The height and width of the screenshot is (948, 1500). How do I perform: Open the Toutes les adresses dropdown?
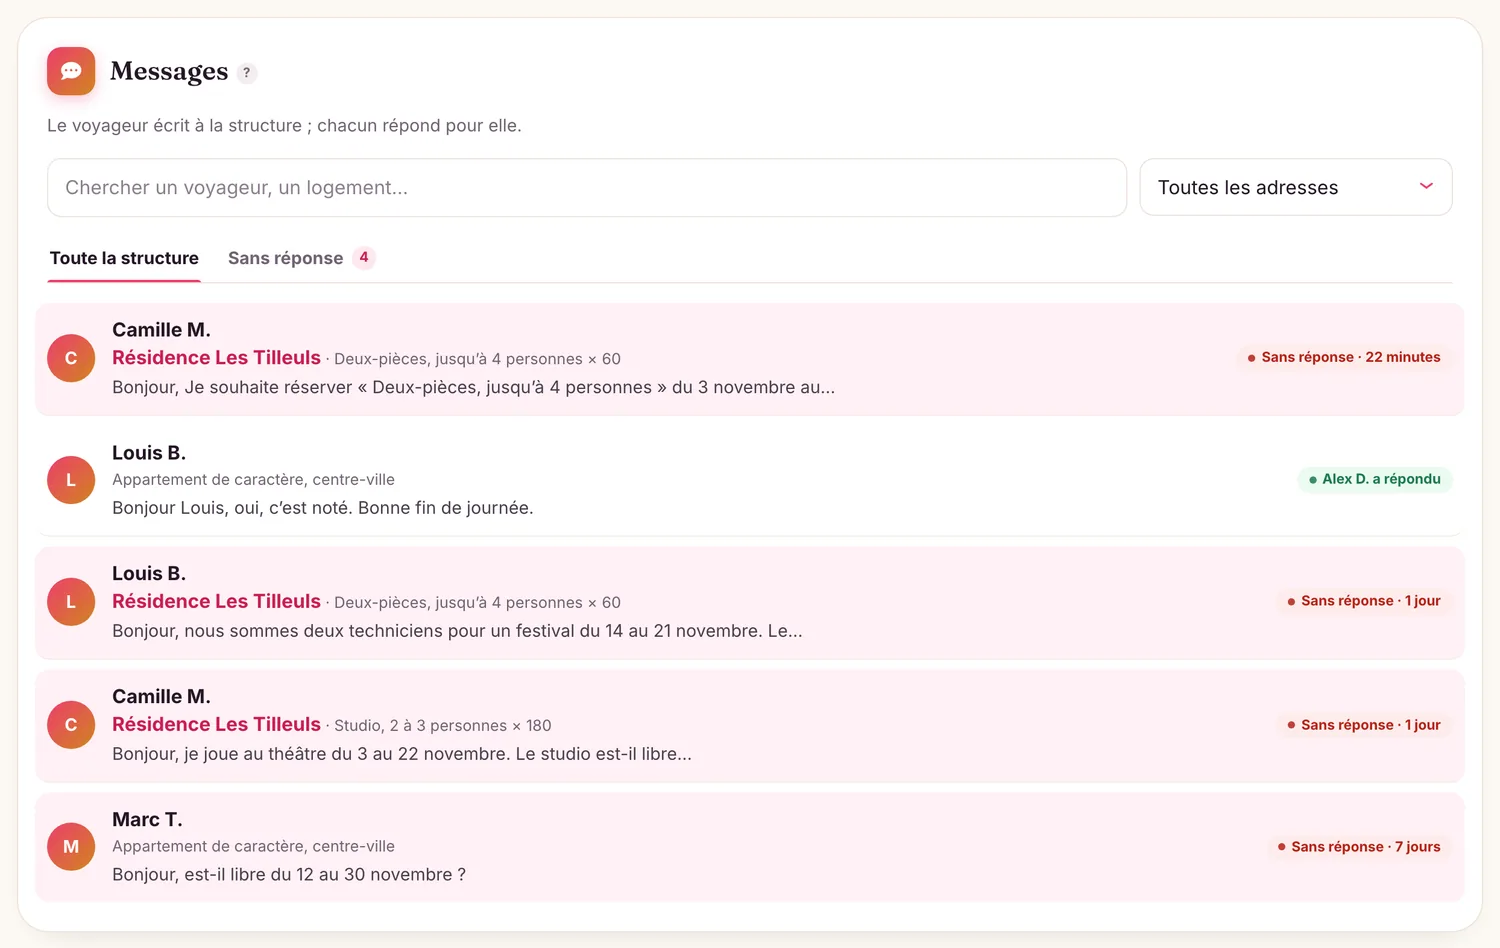(1296, 187)
